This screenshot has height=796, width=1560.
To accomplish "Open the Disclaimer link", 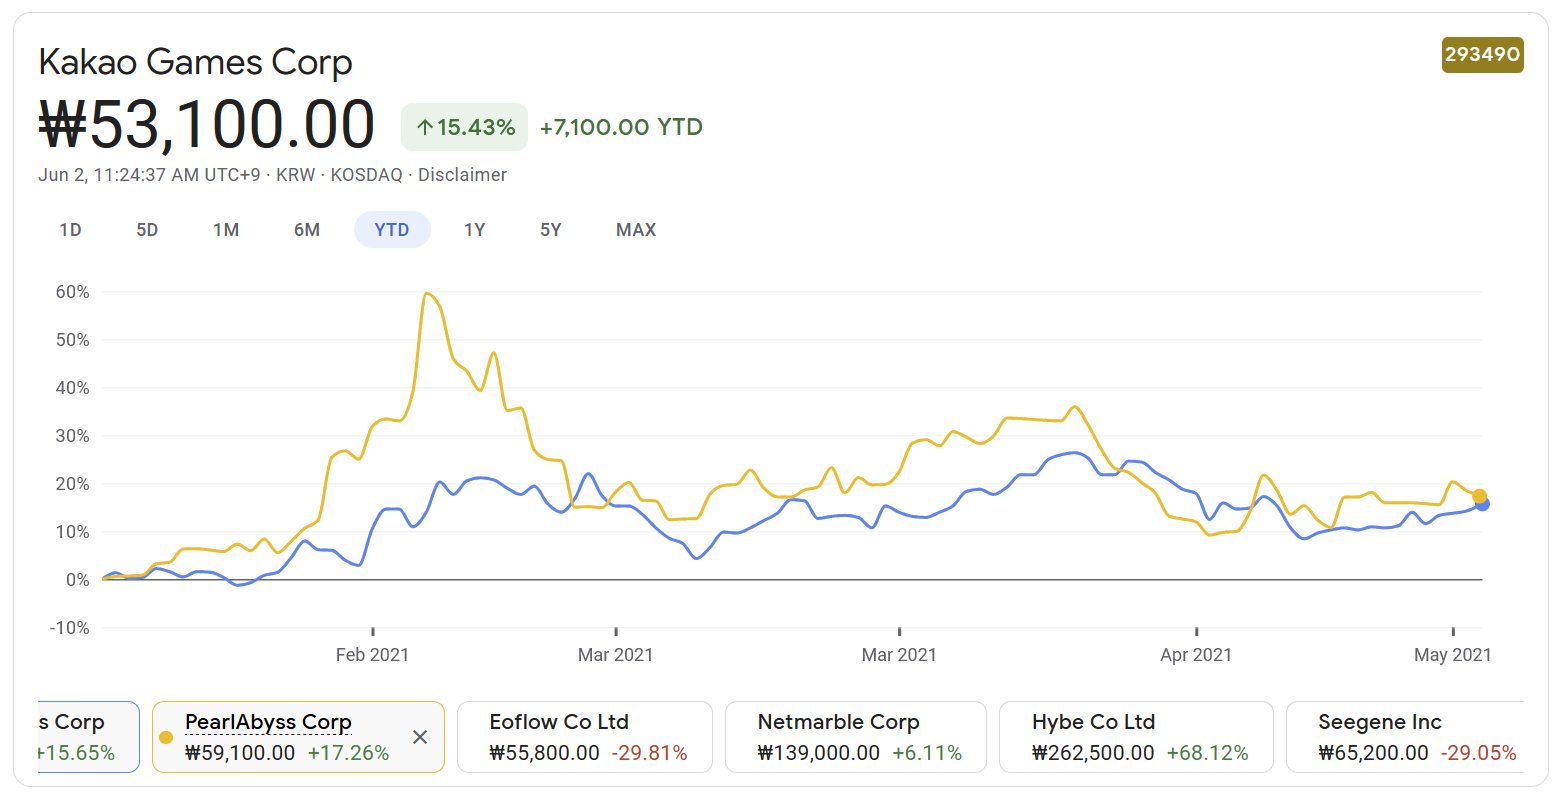I will click(462, 175).
